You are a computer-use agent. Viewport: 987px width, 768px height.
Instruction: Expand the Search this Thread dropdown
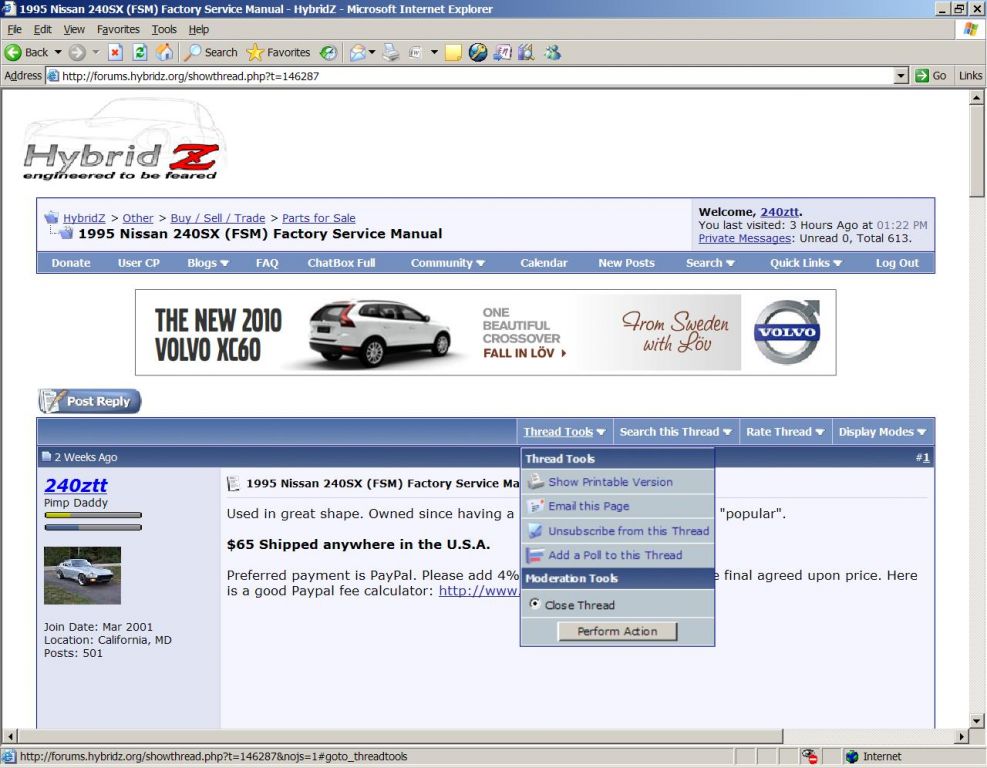(675, 432)
